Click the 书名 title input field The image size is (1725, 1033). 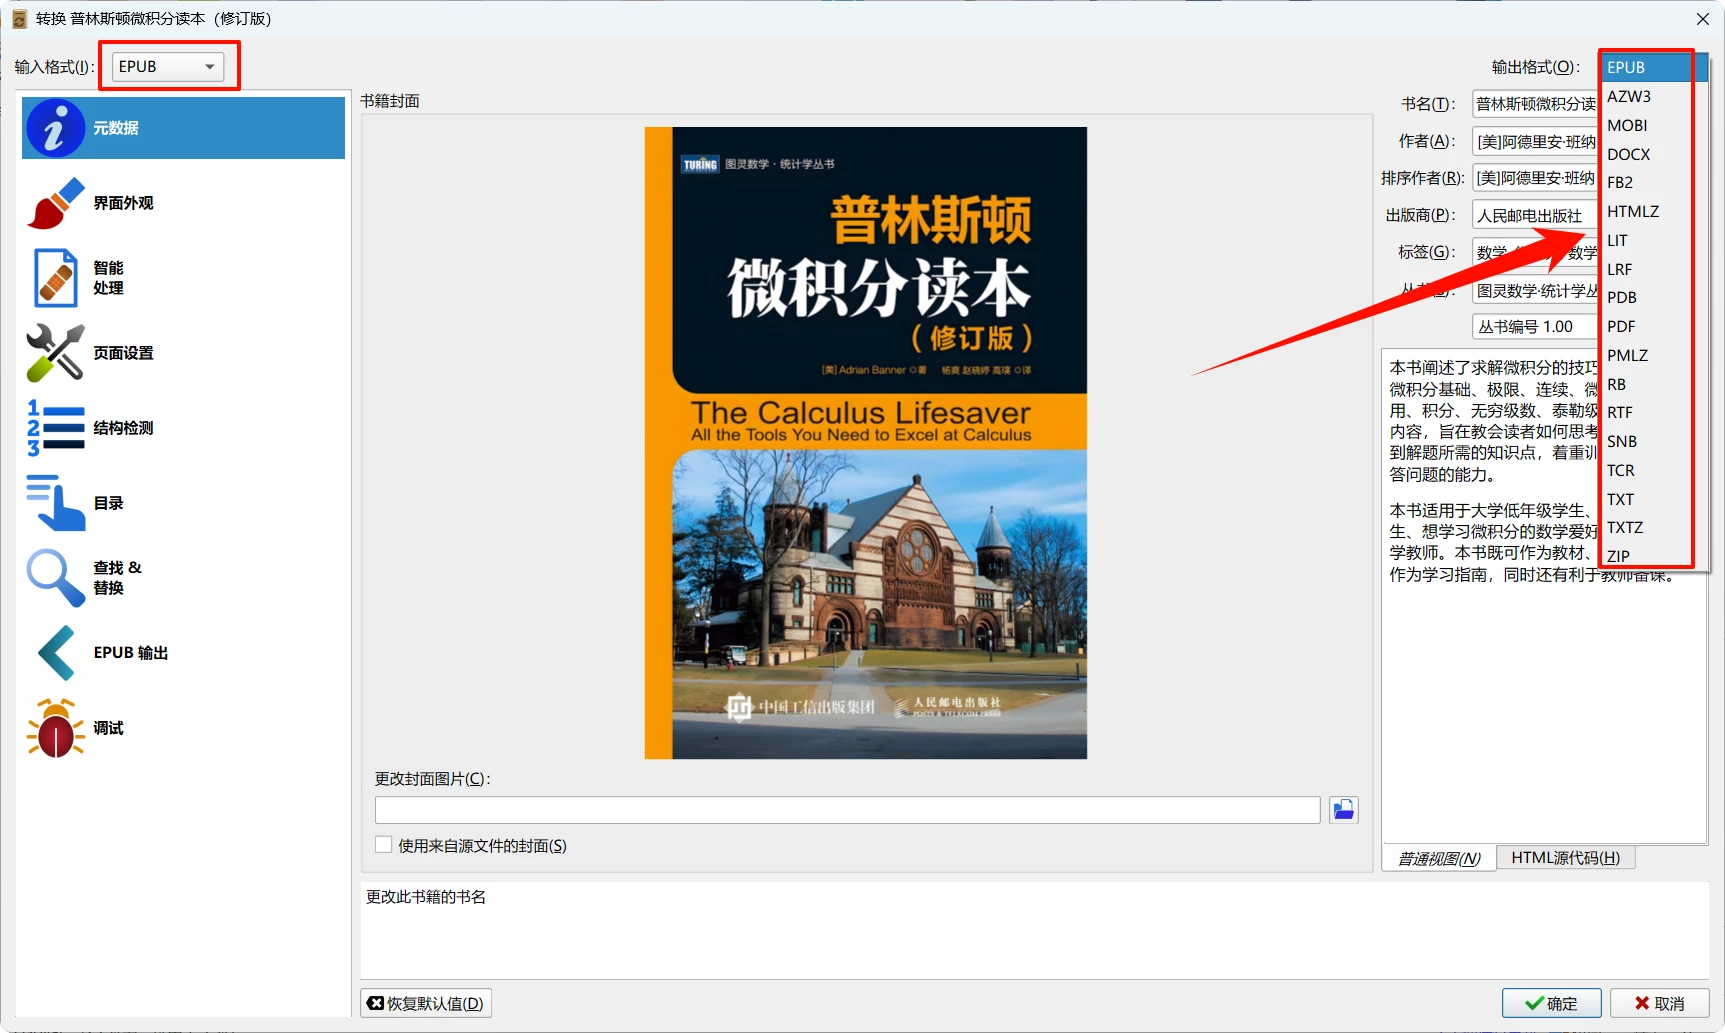1535,104
